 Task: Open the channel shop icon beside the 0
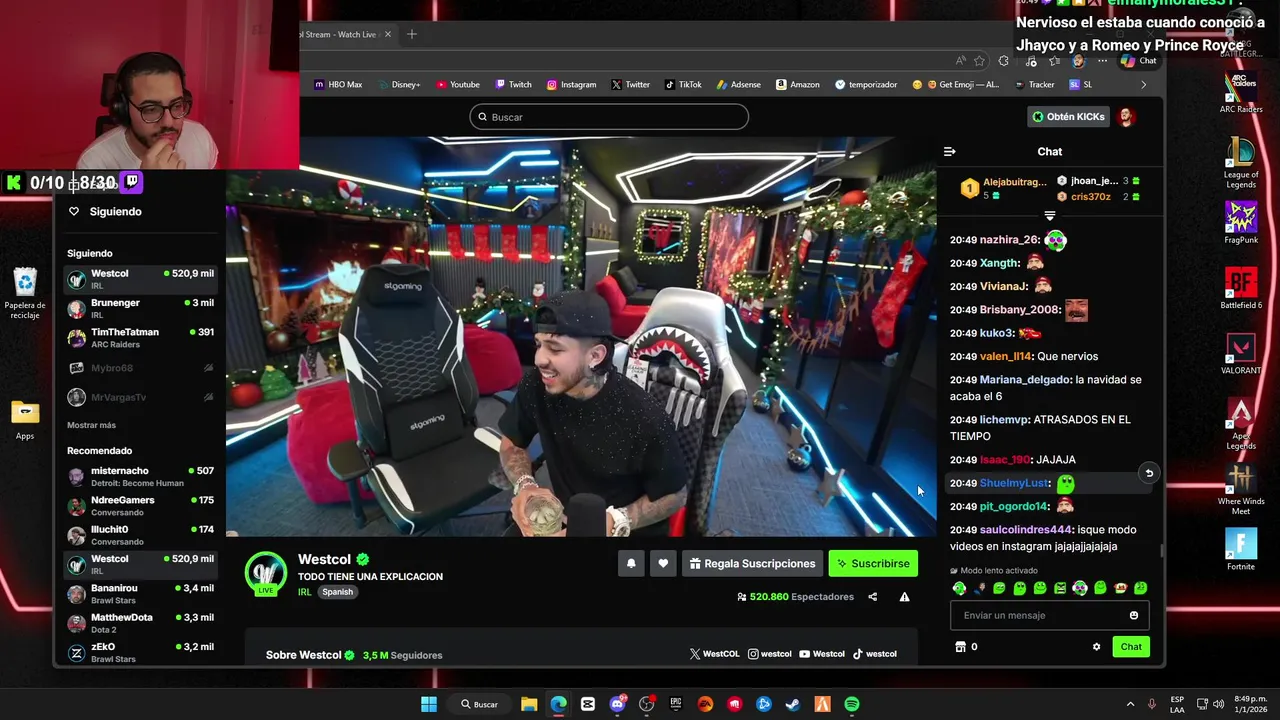(x=960, y=647)
